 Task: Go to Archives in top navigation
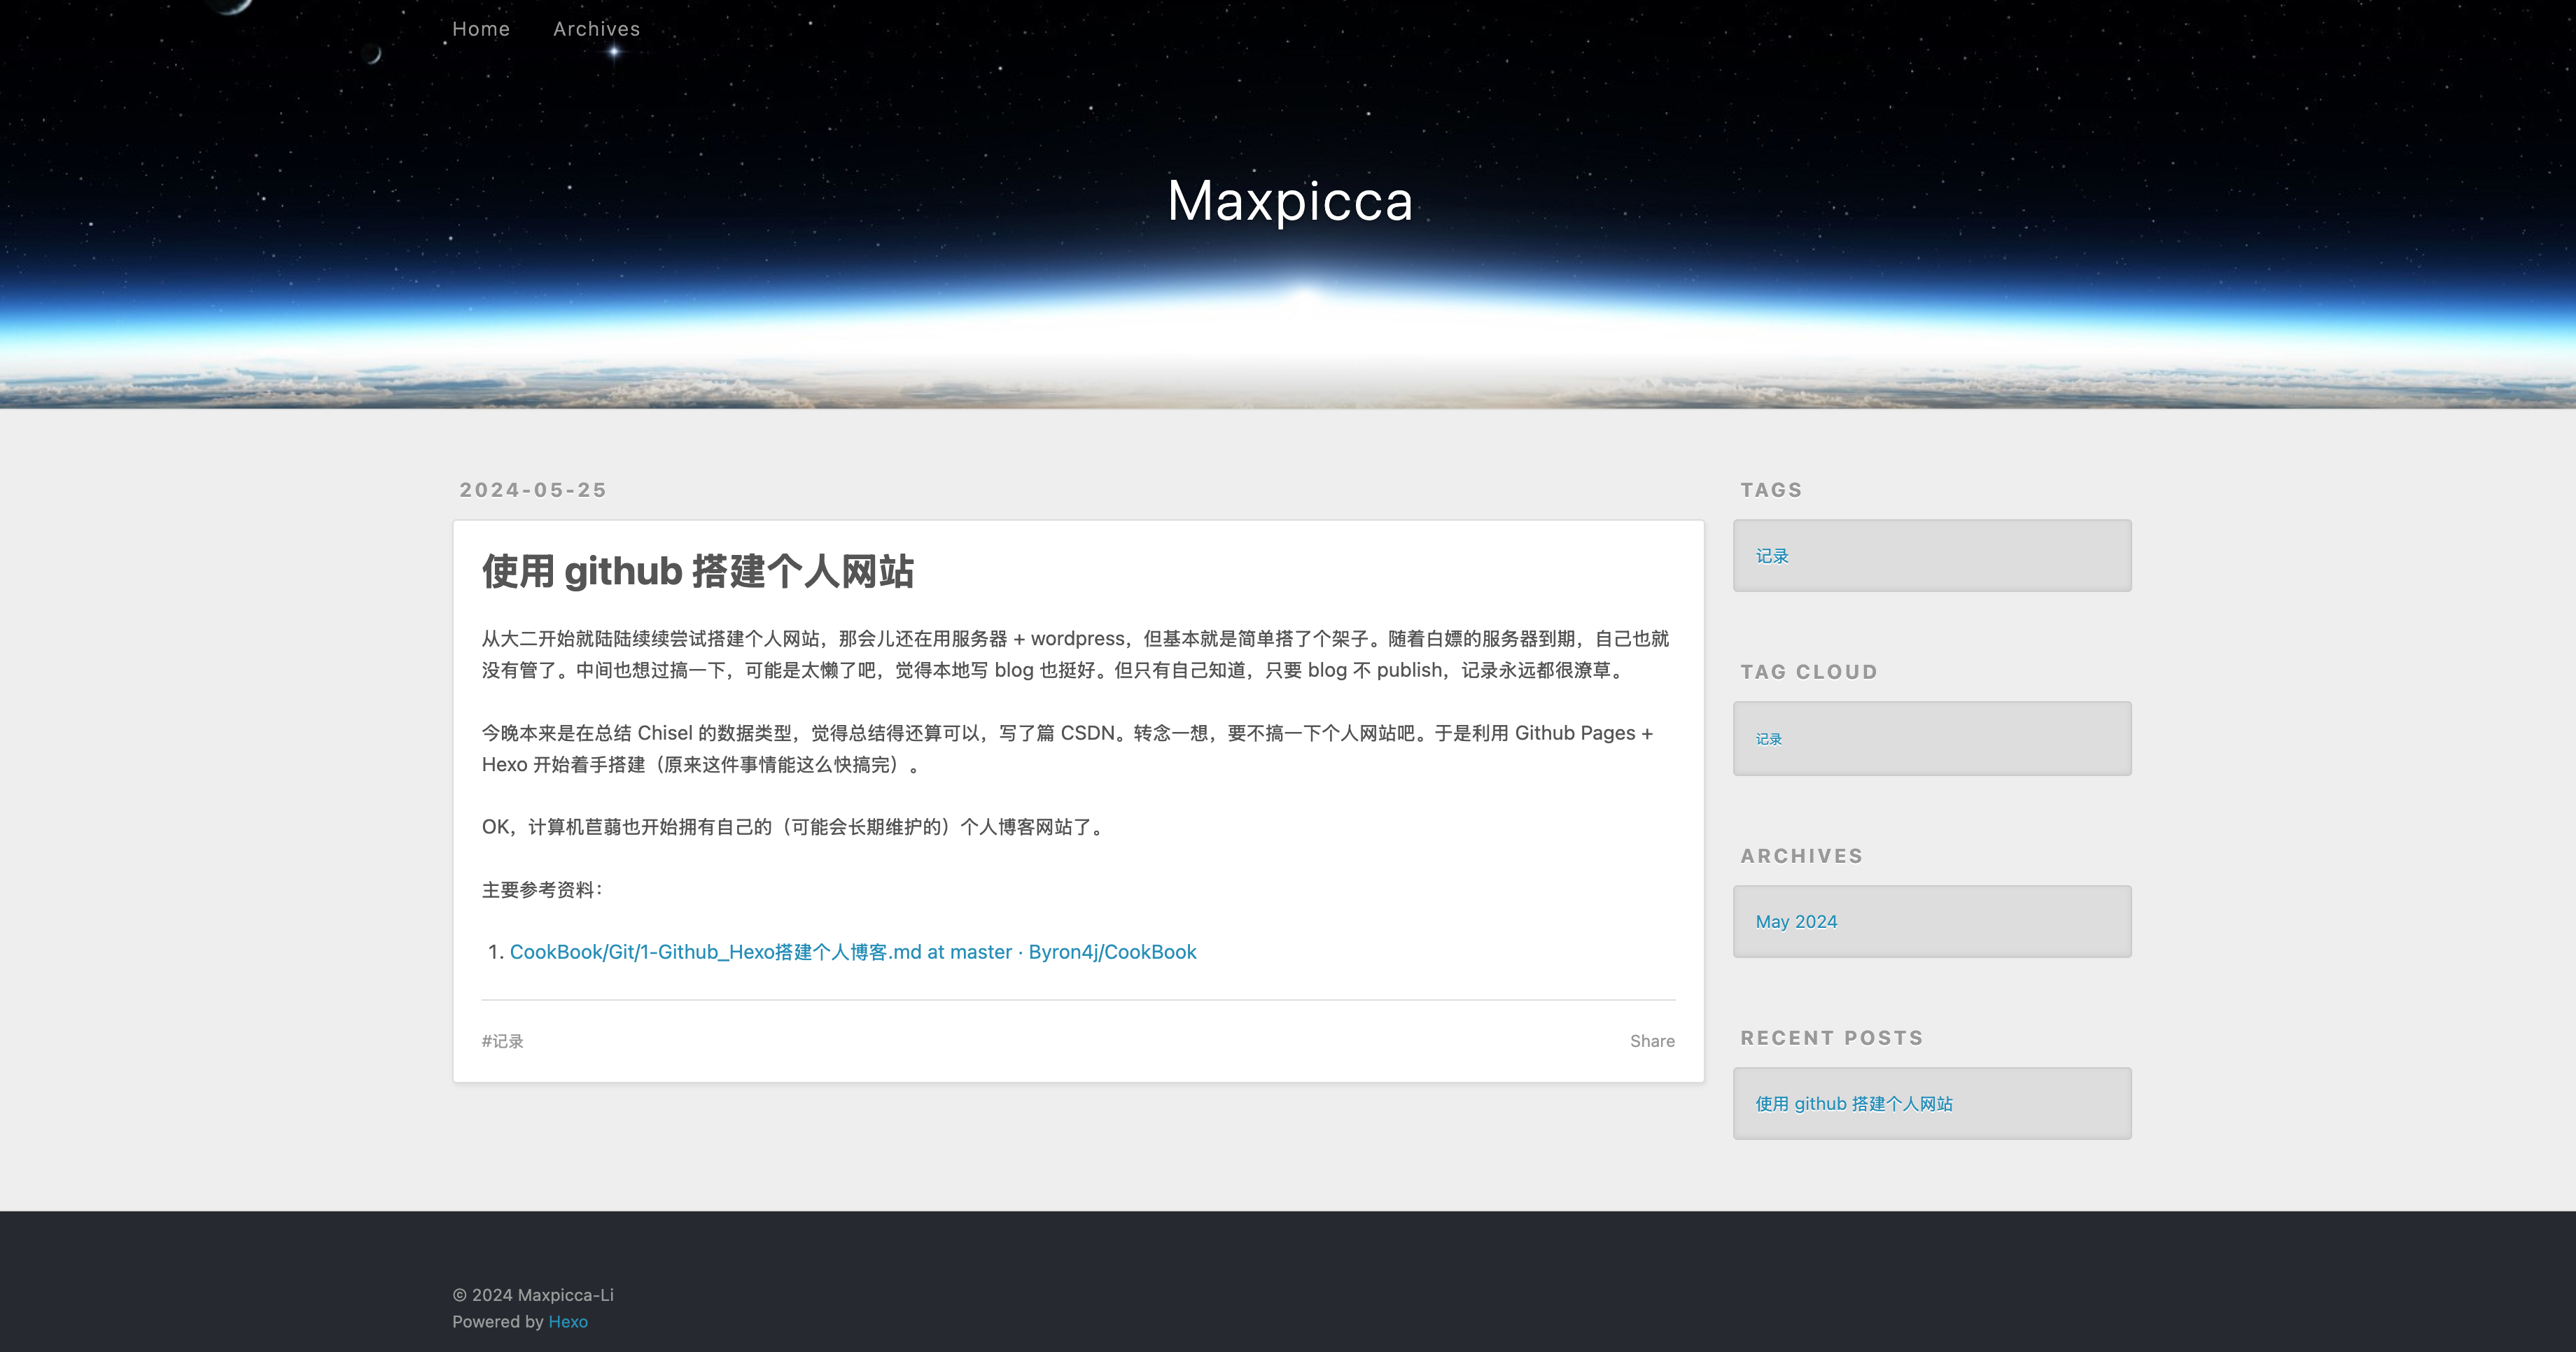pyautogui.click(x=596, y=29)
